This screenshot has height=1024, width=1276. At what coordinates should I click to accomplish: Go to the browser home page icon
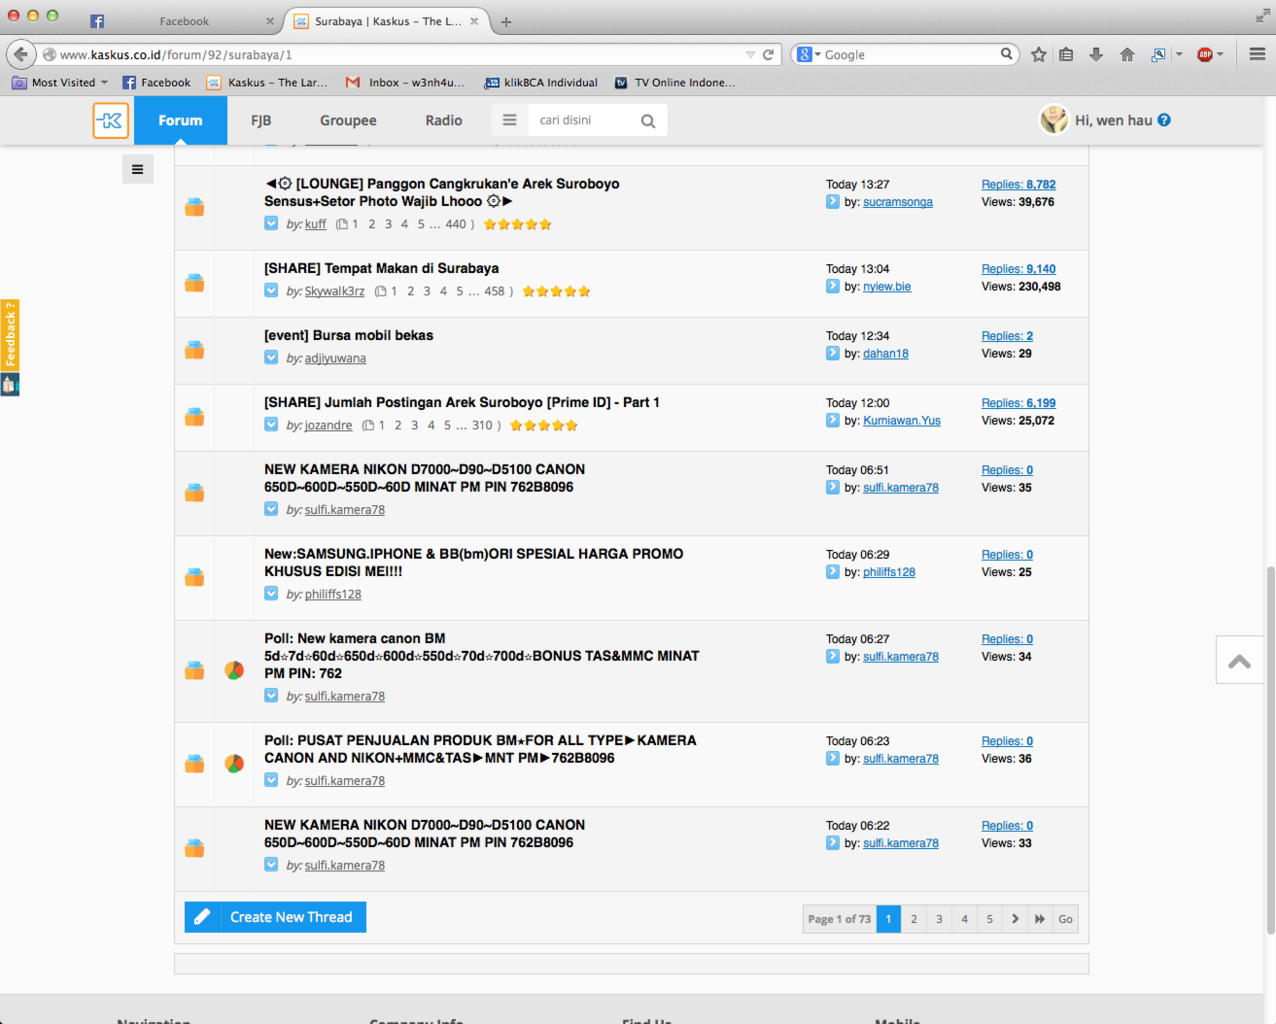click(x=1127, y=55)
